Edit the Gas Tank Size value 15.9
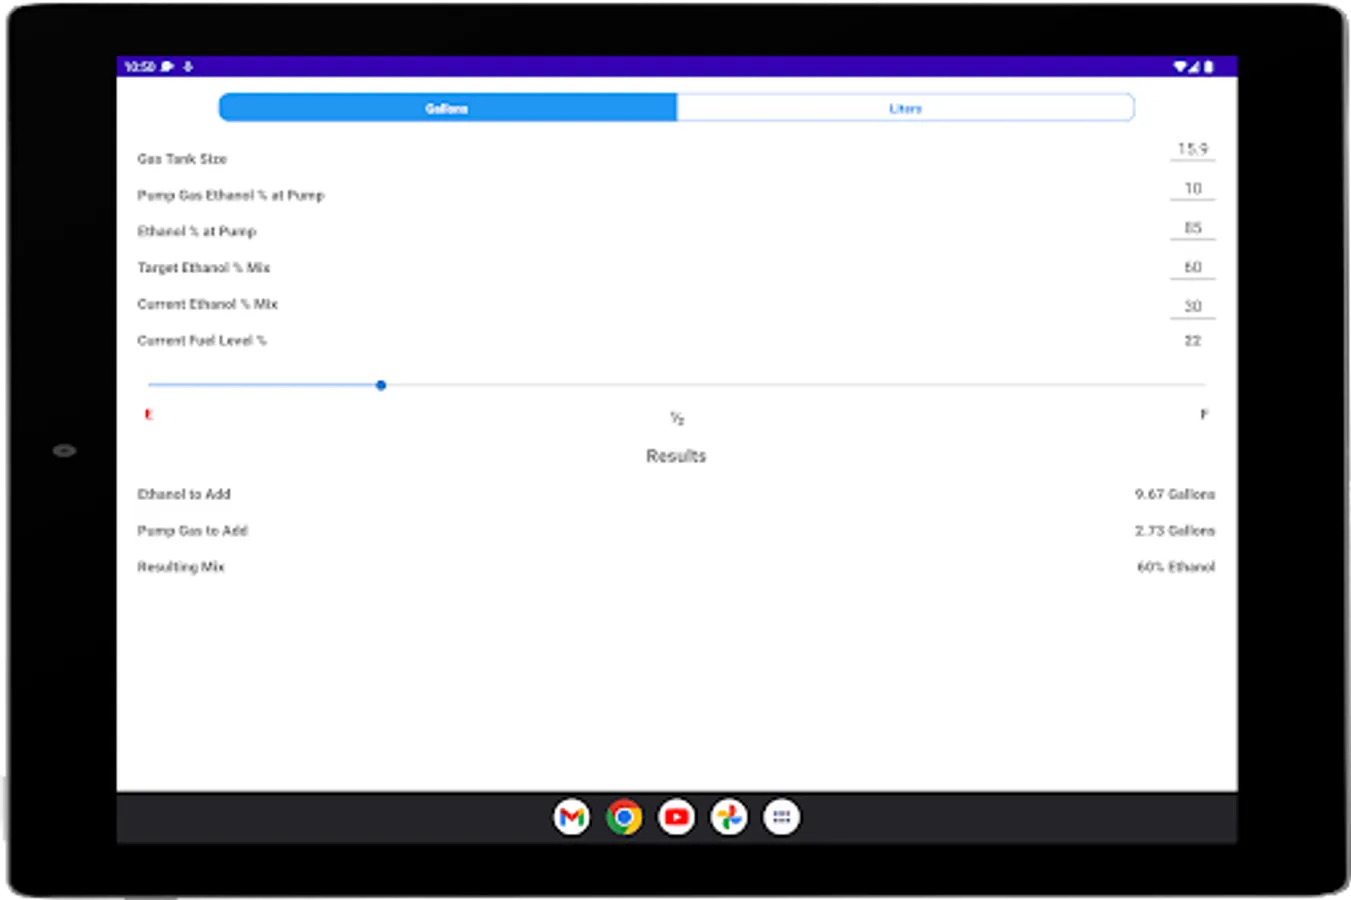 tap(1192, 149)
